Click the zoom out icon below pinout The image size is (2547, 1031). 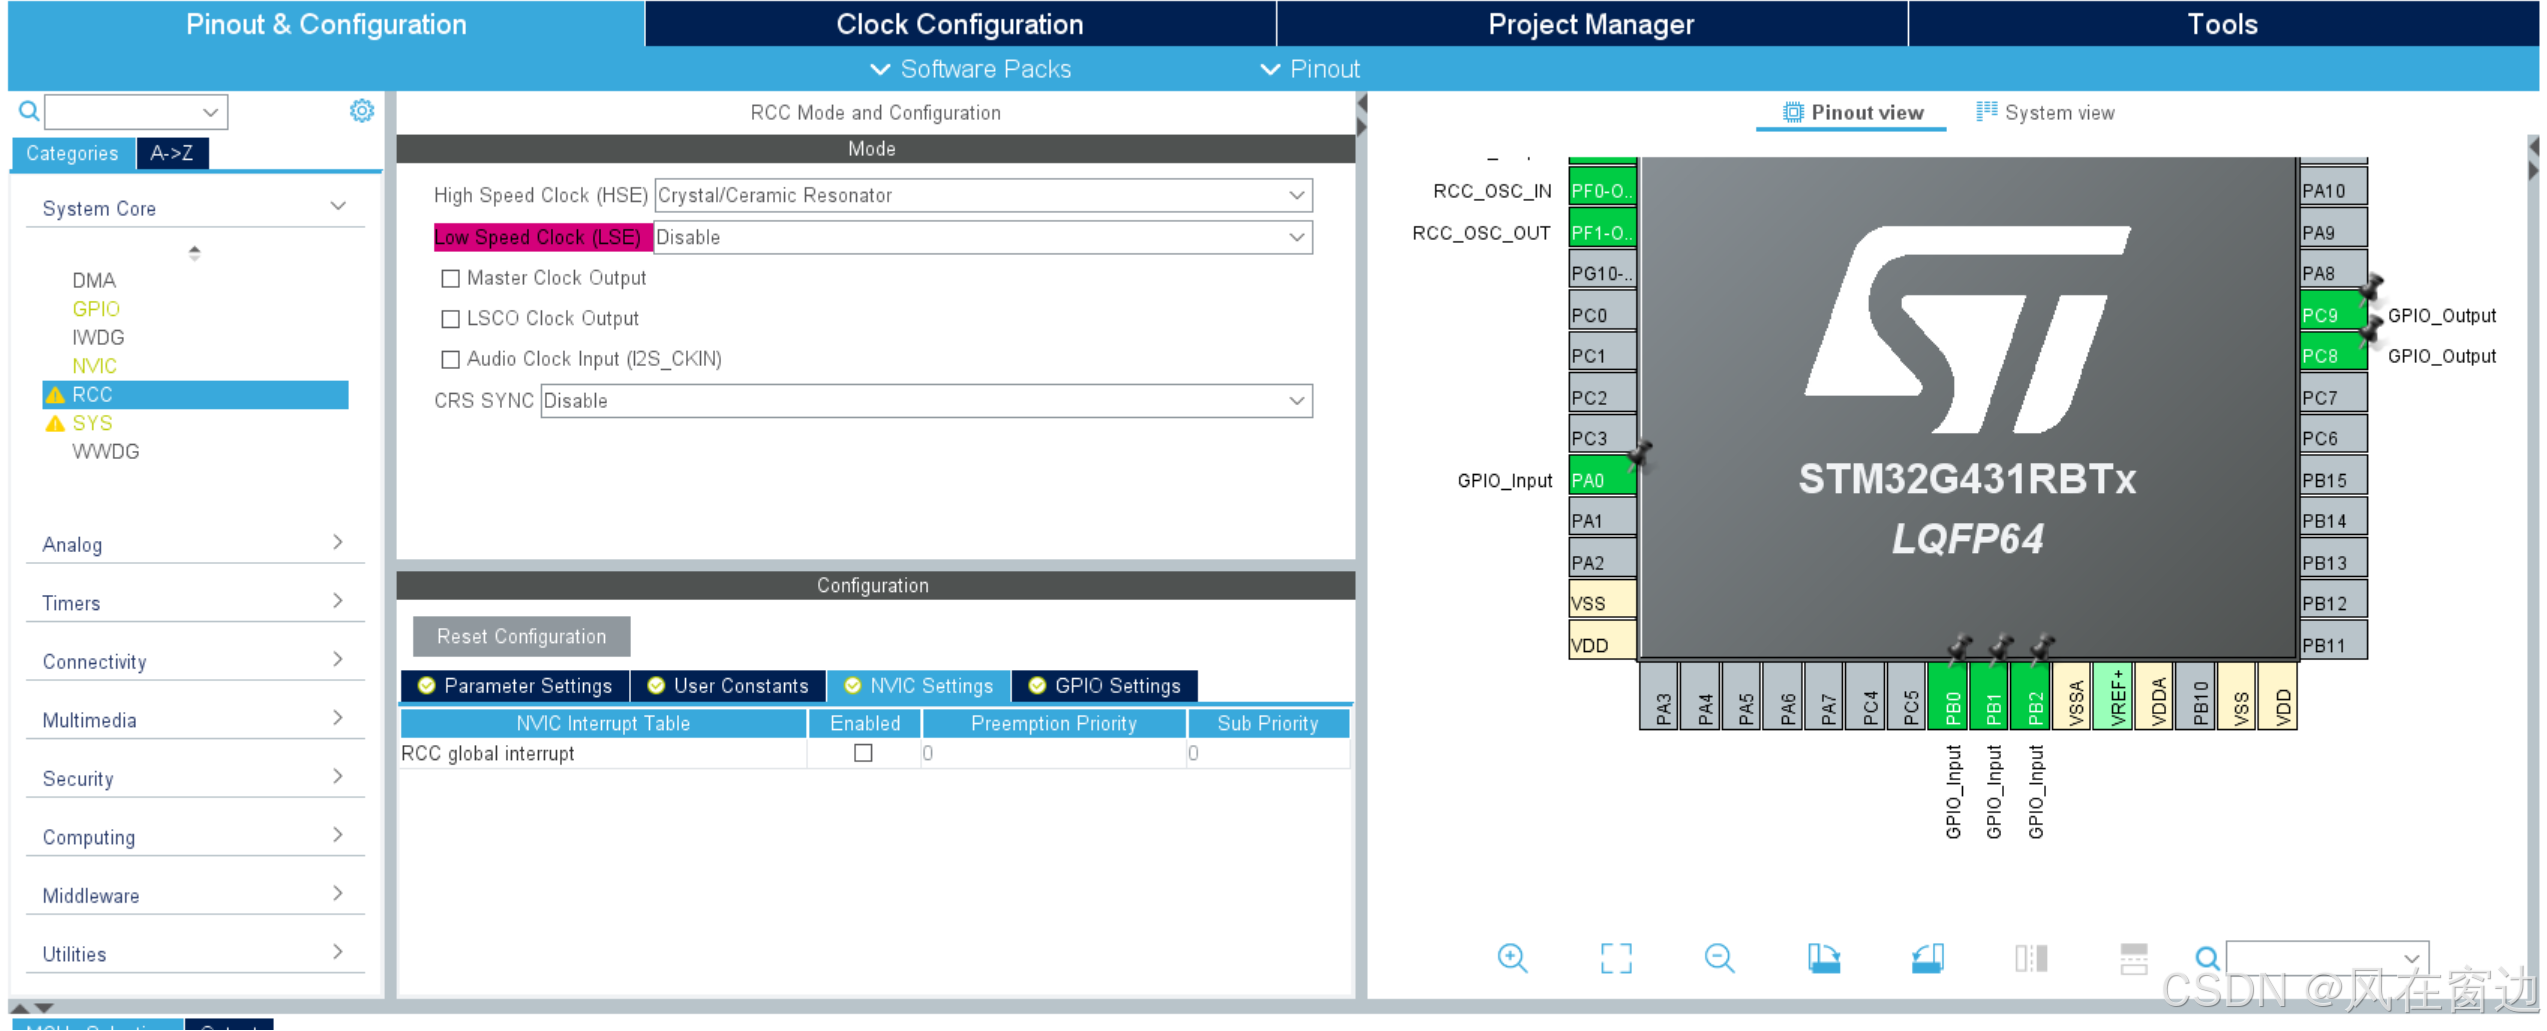tap(1719, 959)
